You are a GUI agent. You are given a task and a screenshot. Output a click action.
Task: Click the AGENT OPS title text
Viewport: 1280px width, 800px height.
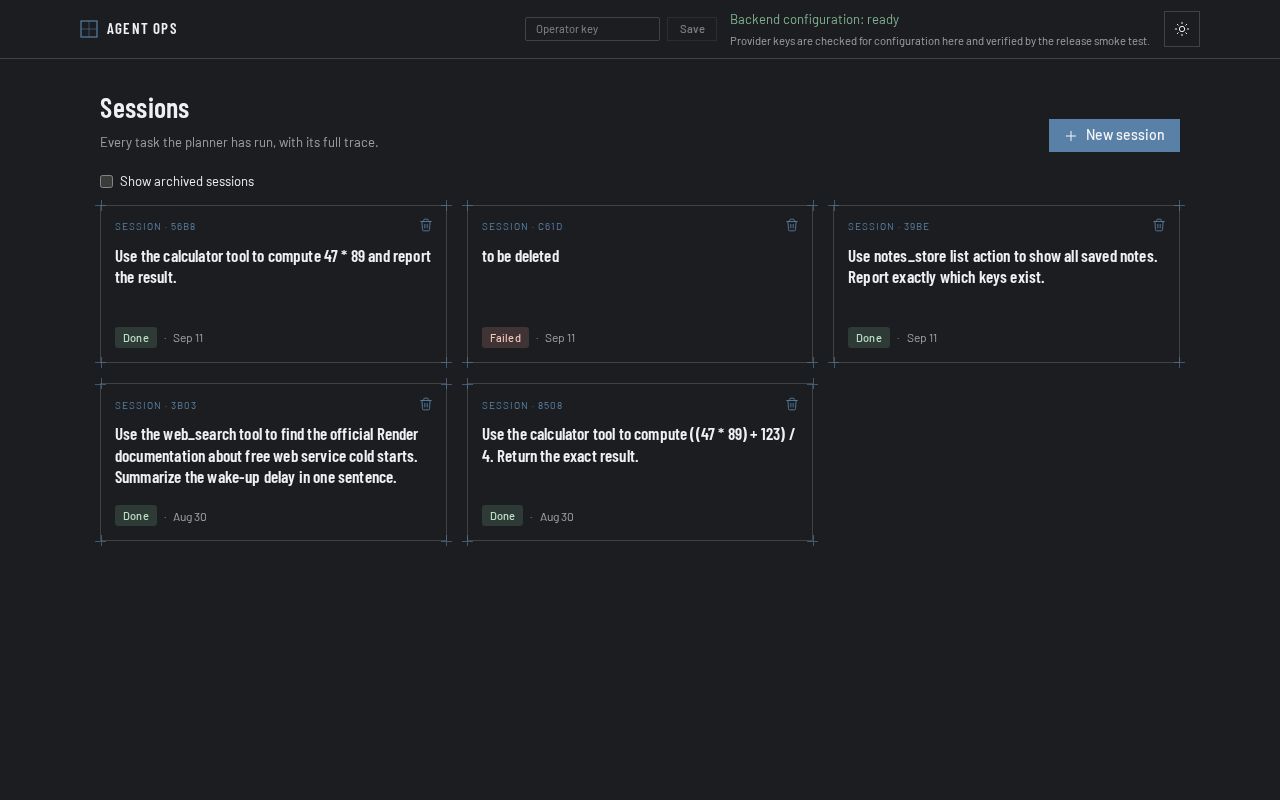click(x=142, y=29)
